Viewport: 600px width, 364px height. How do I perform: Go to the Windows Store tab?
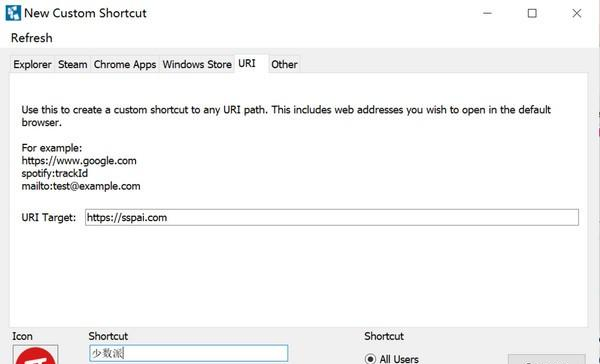pyautogui.click(x=197, y=64)
